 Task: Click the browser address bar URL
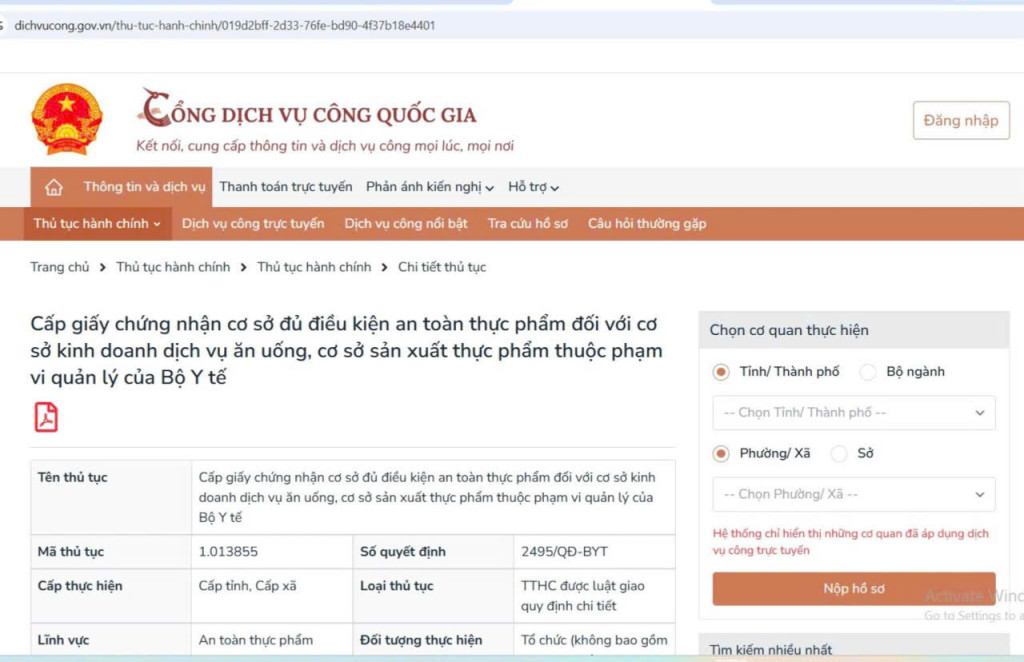[225, 25]
